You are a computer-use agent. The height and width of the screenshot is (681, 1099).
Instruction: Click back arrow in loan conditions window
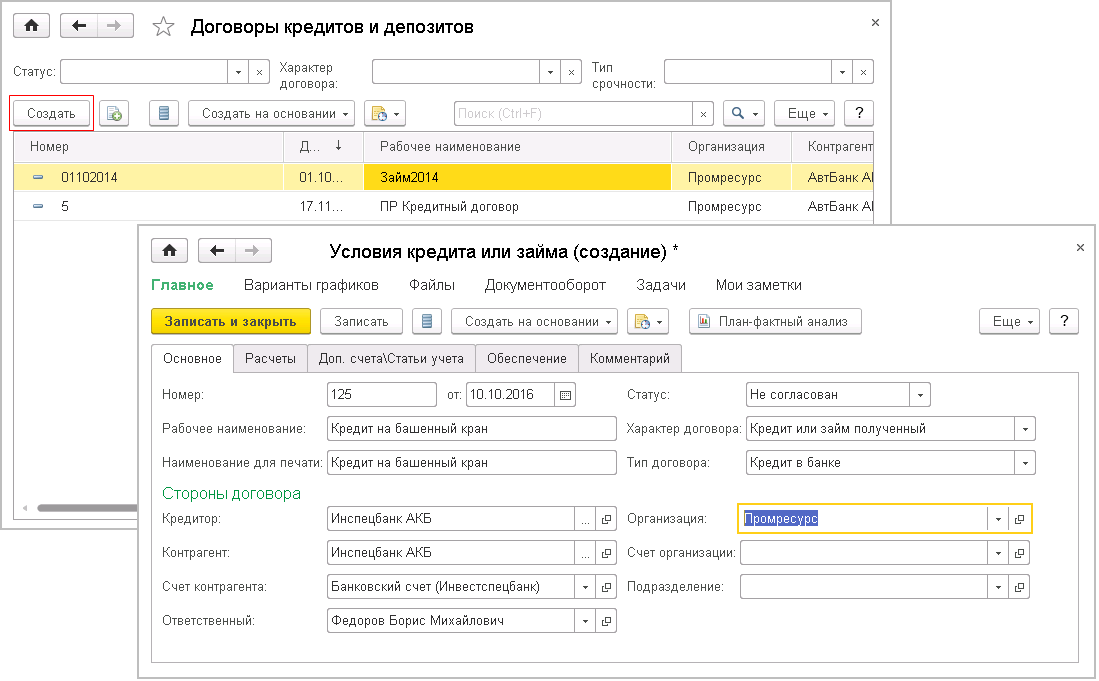click(217, 251)
